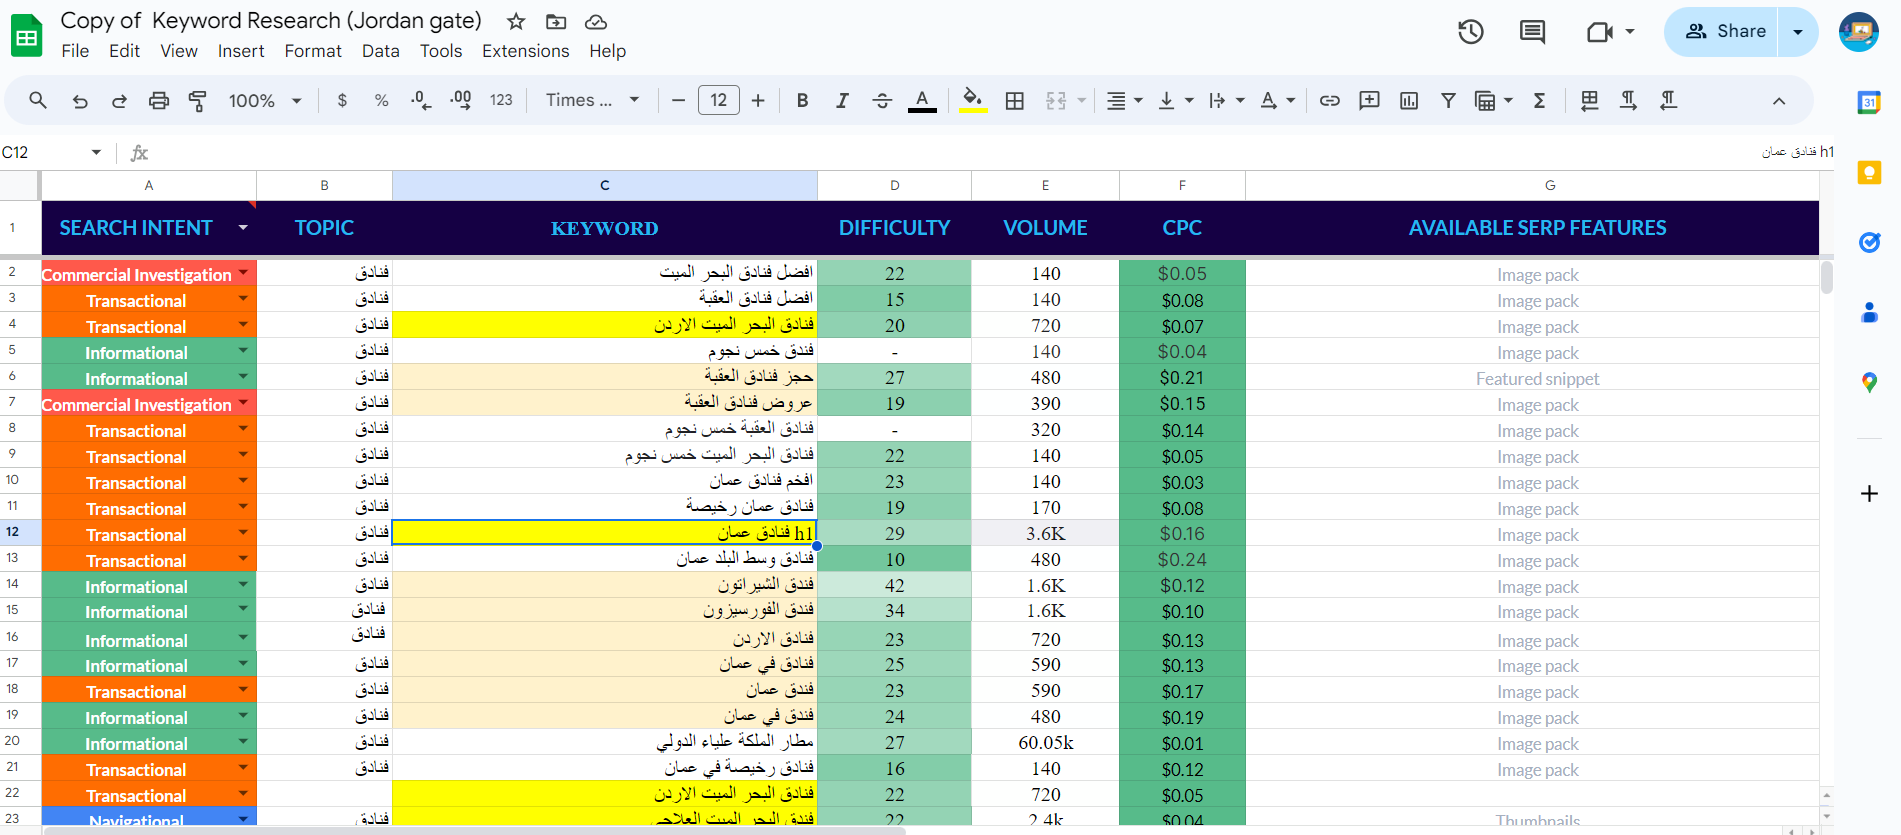Open the yellow fill color picker
The width and height of the screenshot is (1901, 835).
[972, 100]
